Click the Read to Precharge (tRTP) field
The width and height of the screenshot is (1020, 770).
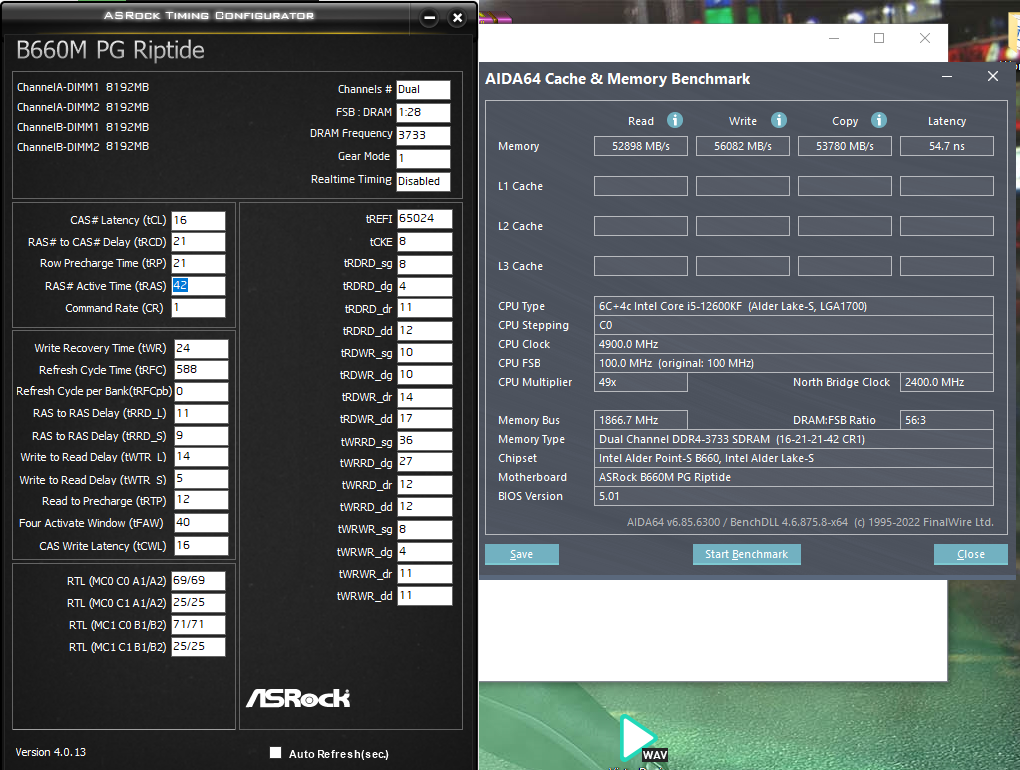click(202, 499)
